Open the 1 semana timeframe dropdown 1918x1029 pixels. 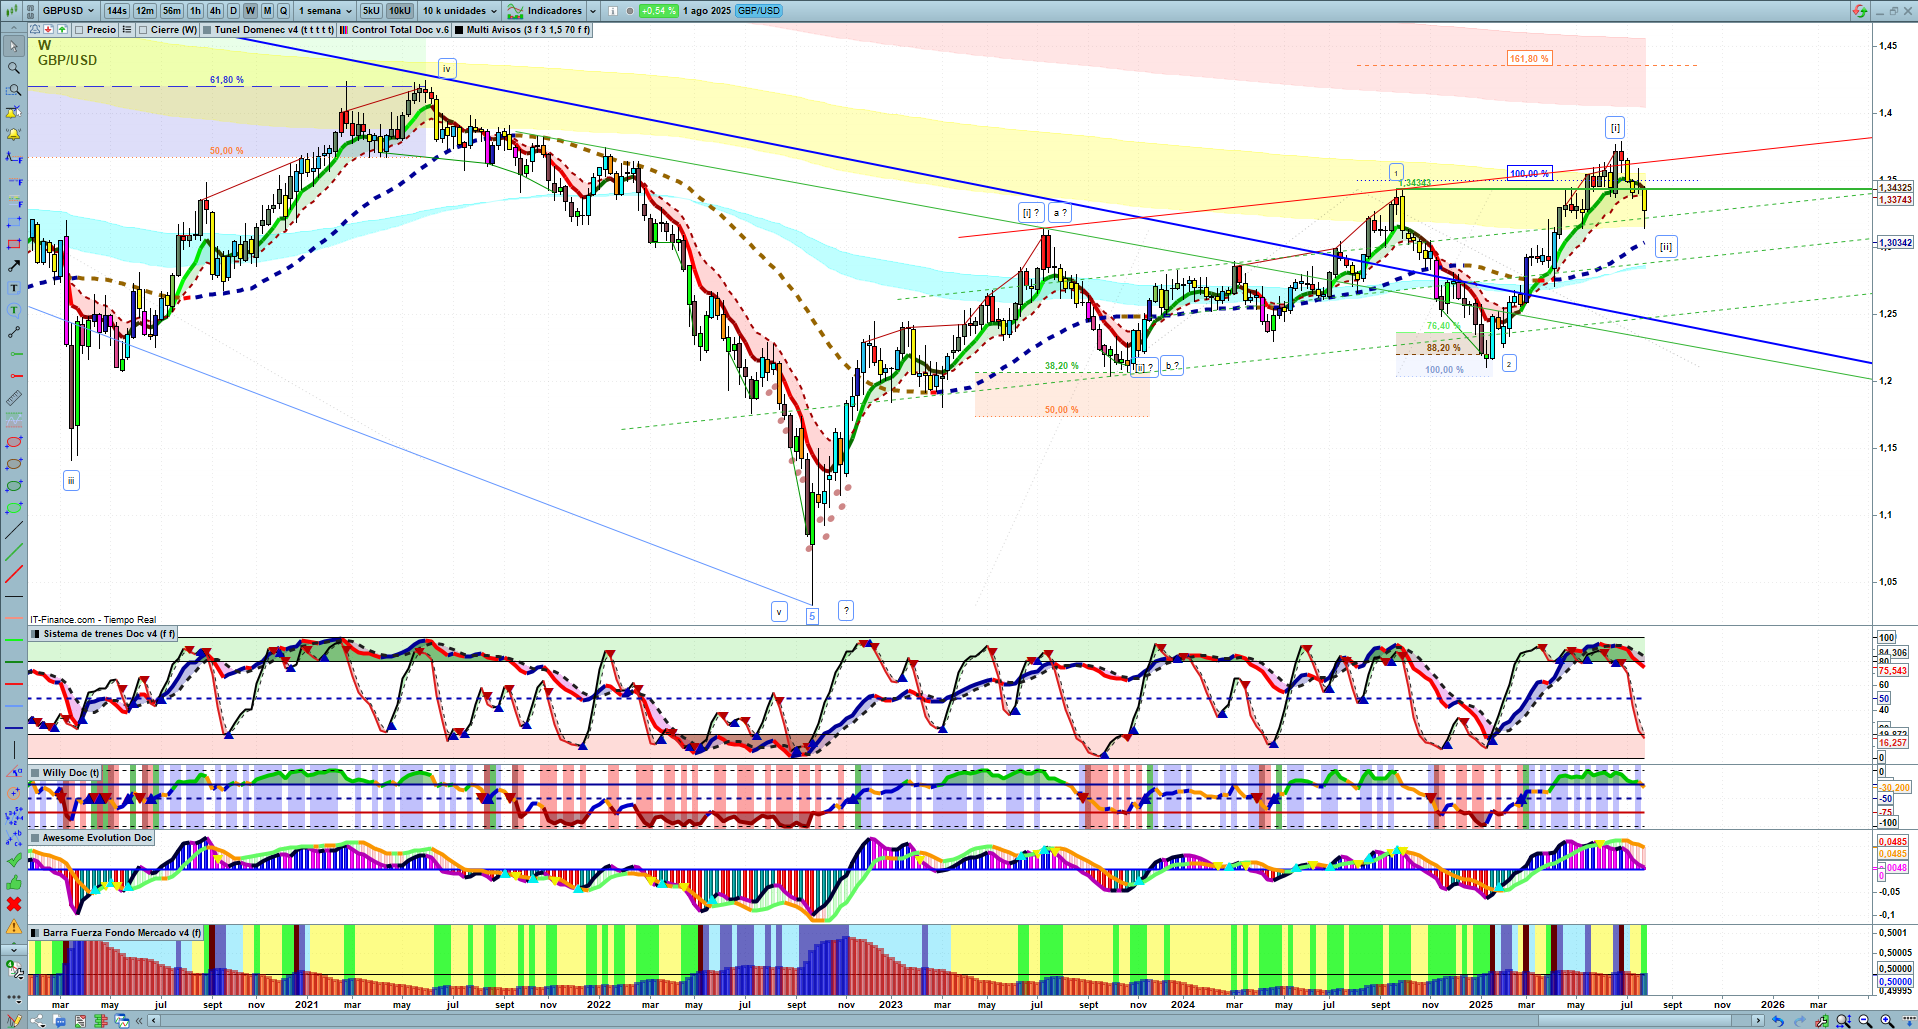click(325, 11)
